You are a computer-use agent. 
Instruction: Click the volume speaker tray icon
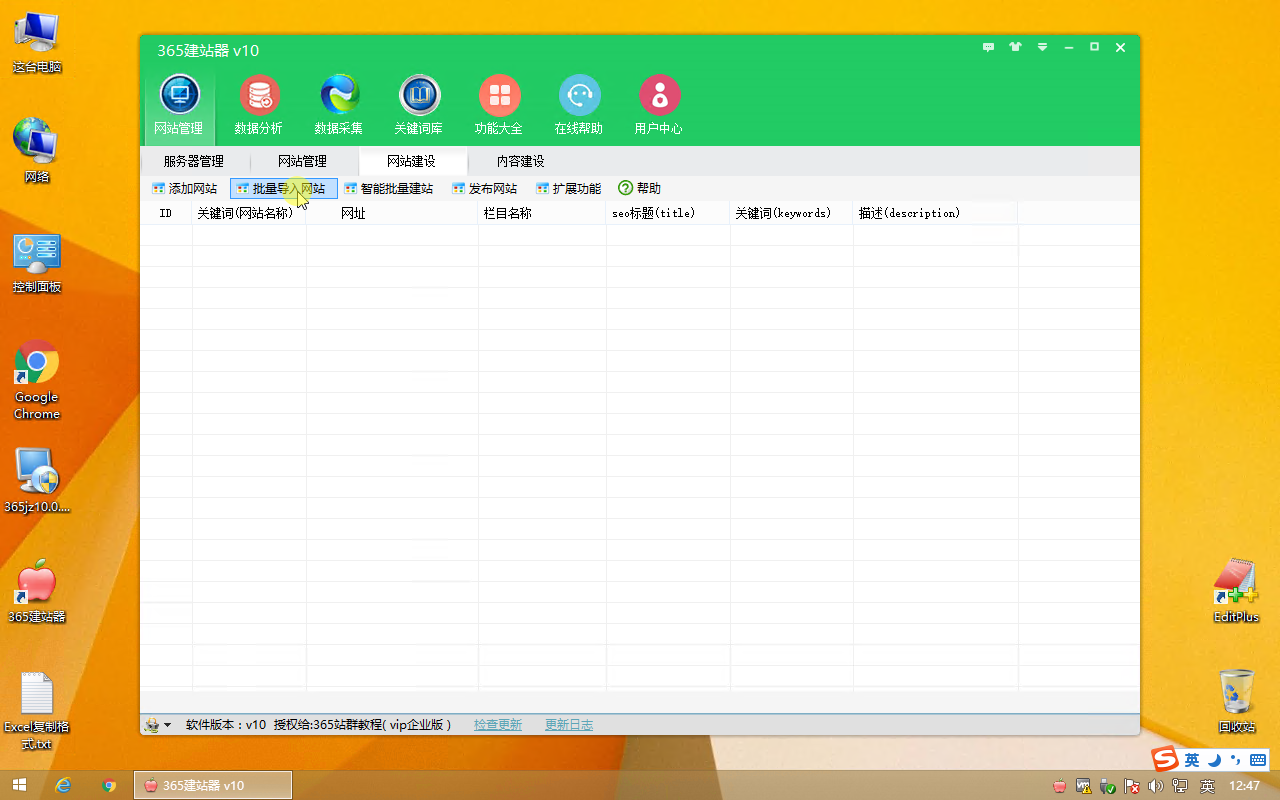pyautogui.click(x=1156, y=786)
